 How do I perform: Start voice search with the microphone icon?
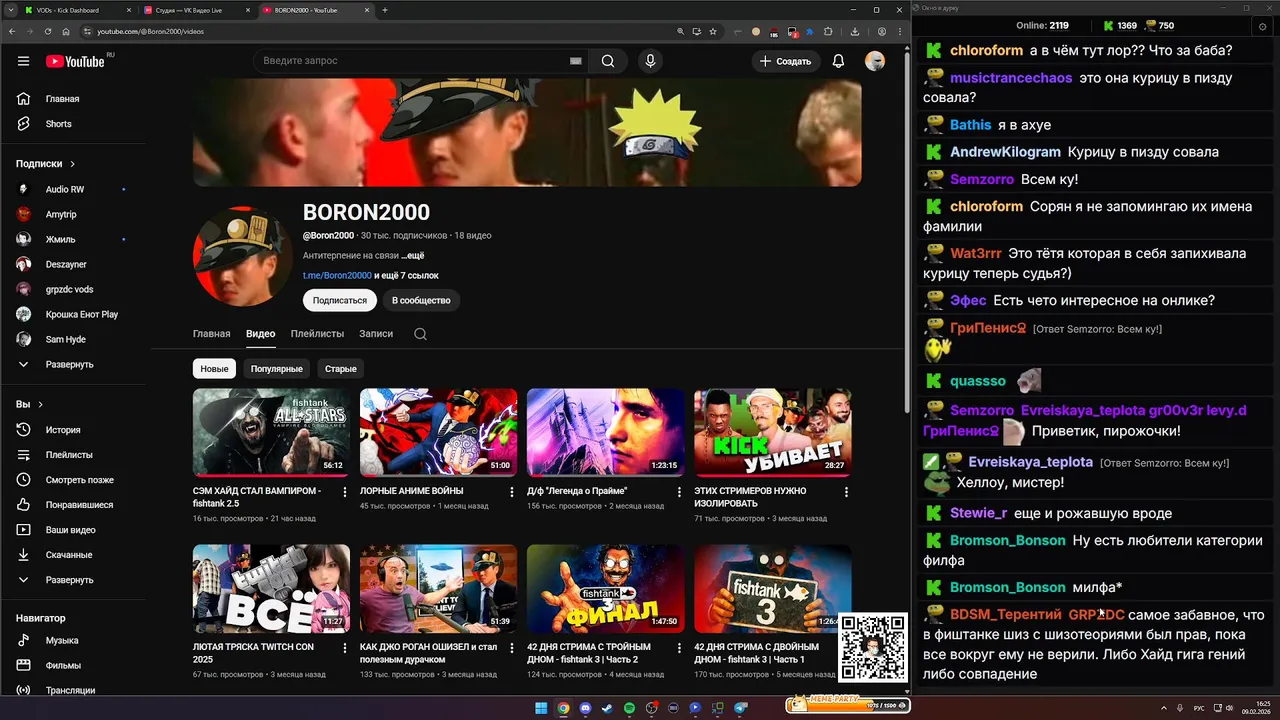click(650, 61)
